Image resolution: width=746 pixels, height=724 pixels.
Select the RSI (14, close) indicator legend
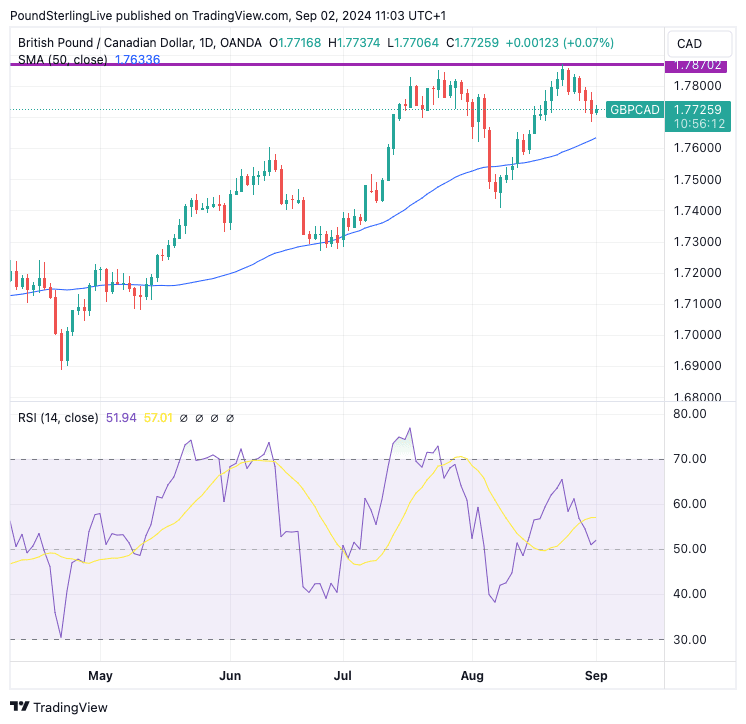[x=57, y=418]
